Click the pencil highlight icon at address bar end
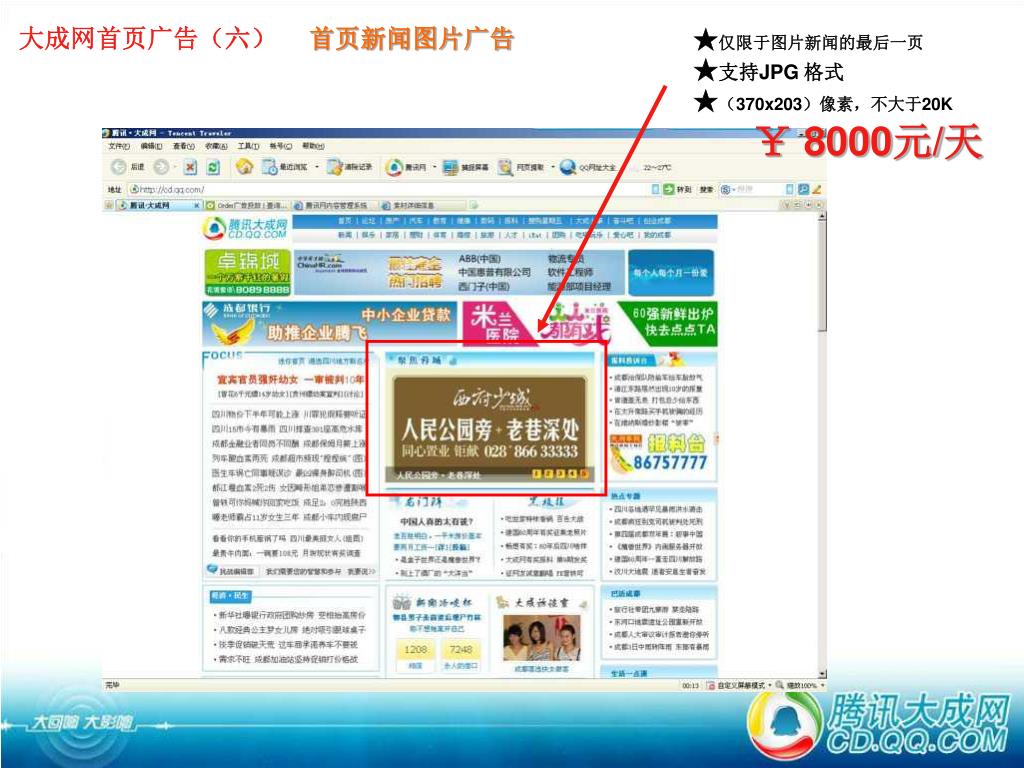The height and width of the screenshot is (768, 1024). (816, 189)
